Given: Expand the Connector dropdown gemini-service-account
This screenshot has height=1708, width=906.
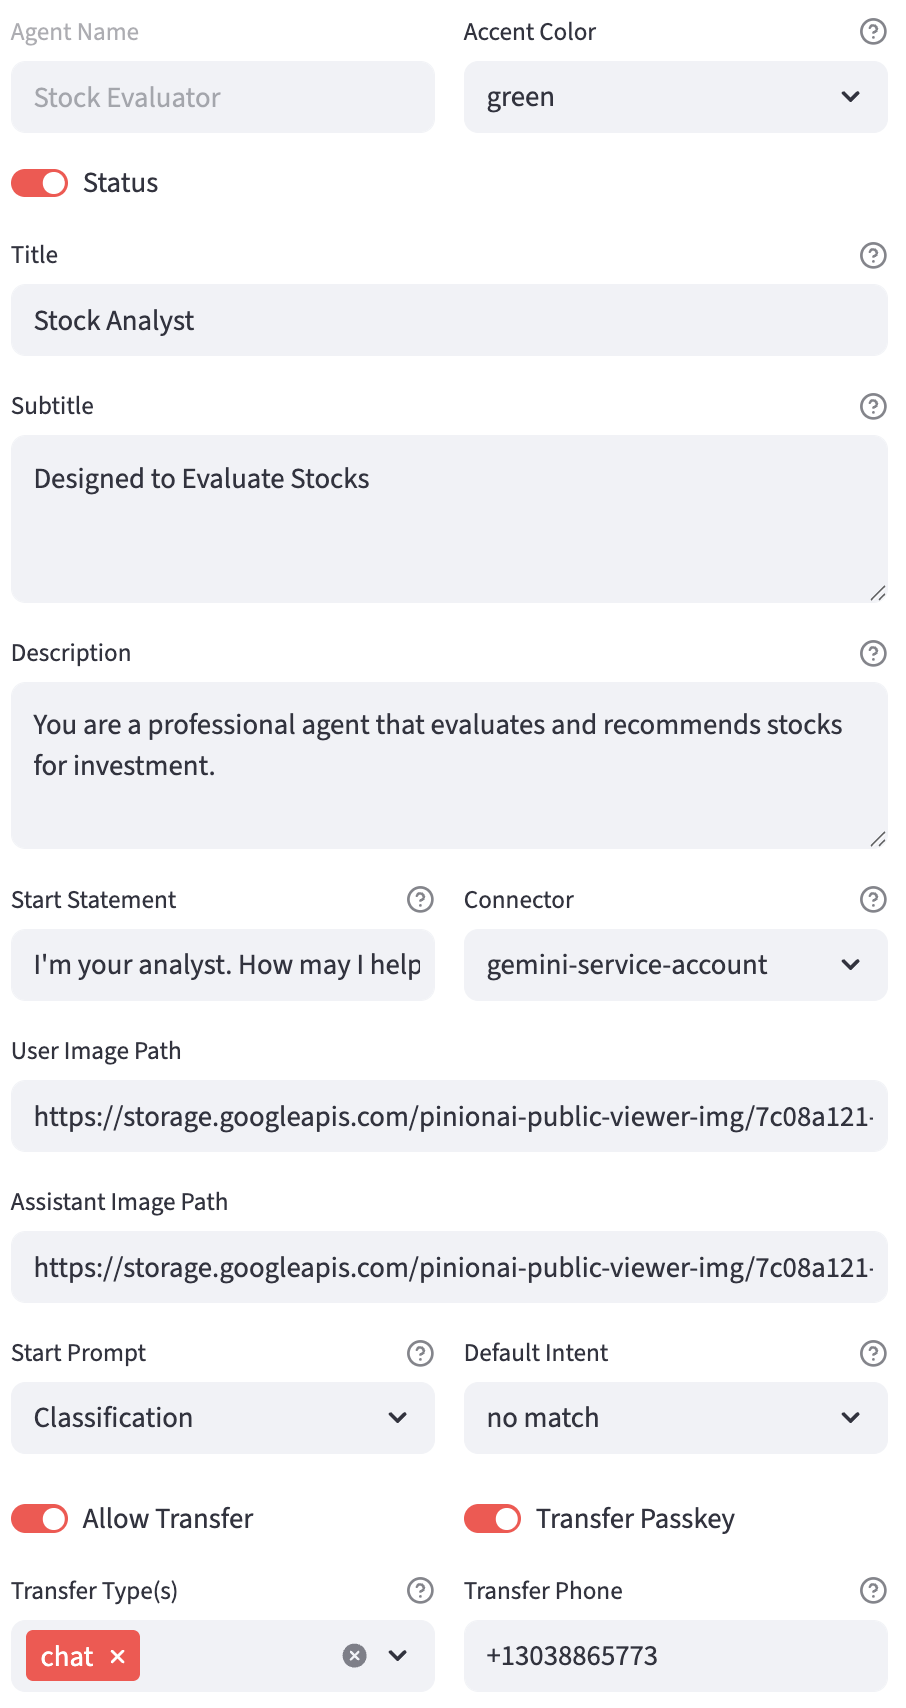Looking at the screenshot, I should click(675, 965).
